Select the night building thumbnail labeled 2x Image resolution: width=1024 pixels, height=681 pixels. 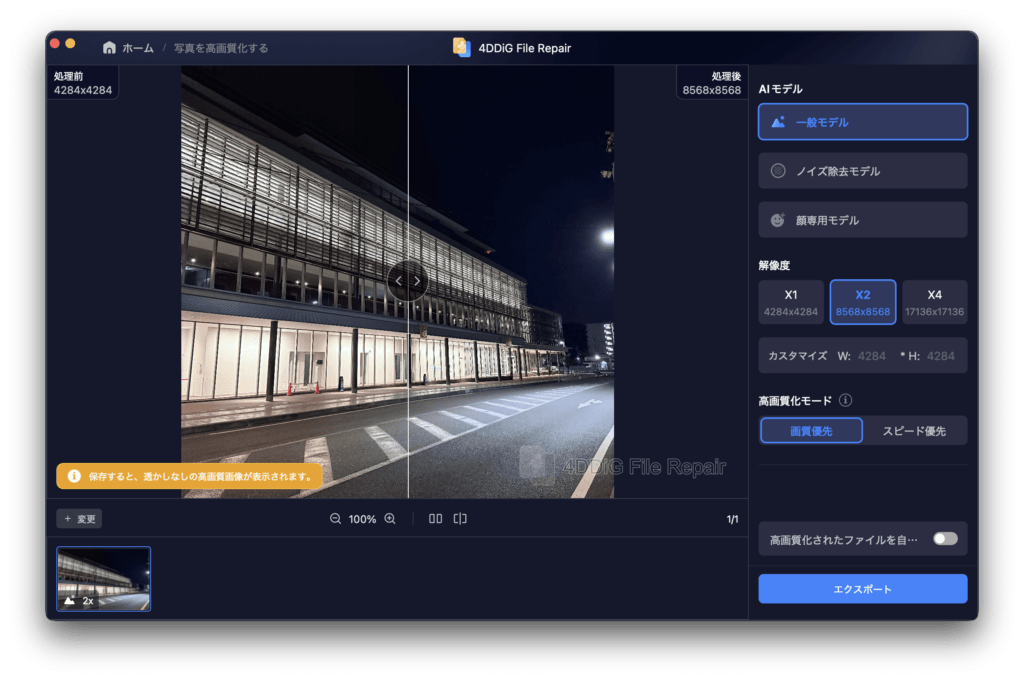point(104,579)
